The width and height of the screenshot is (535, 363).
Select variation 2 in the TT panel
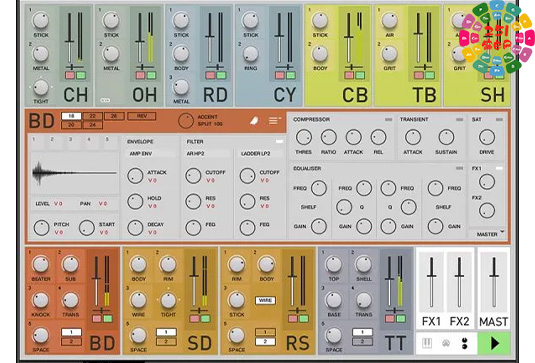(x=362, y=342)
